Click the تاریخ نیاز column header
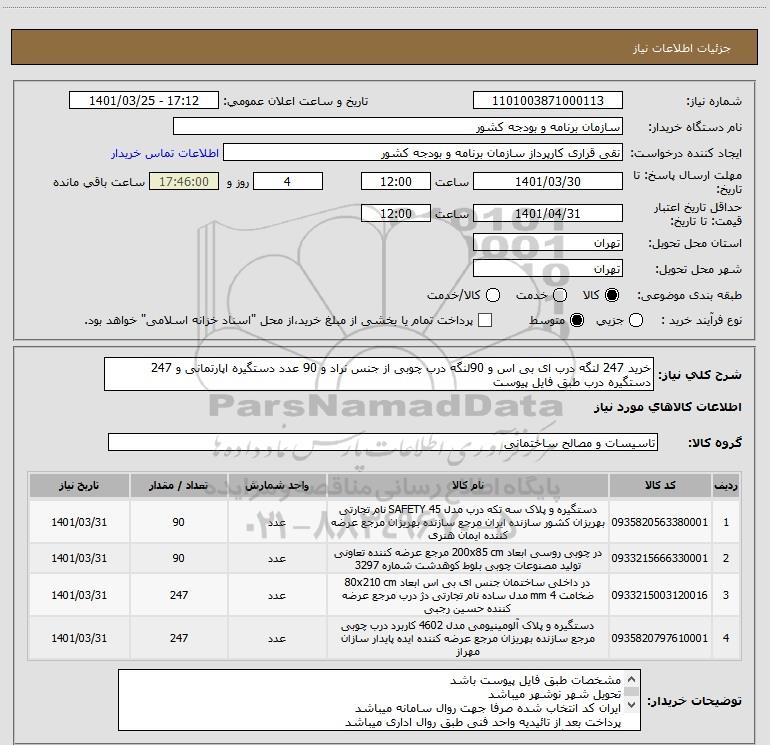The image size is (770, 745). (x=79, y=486)
